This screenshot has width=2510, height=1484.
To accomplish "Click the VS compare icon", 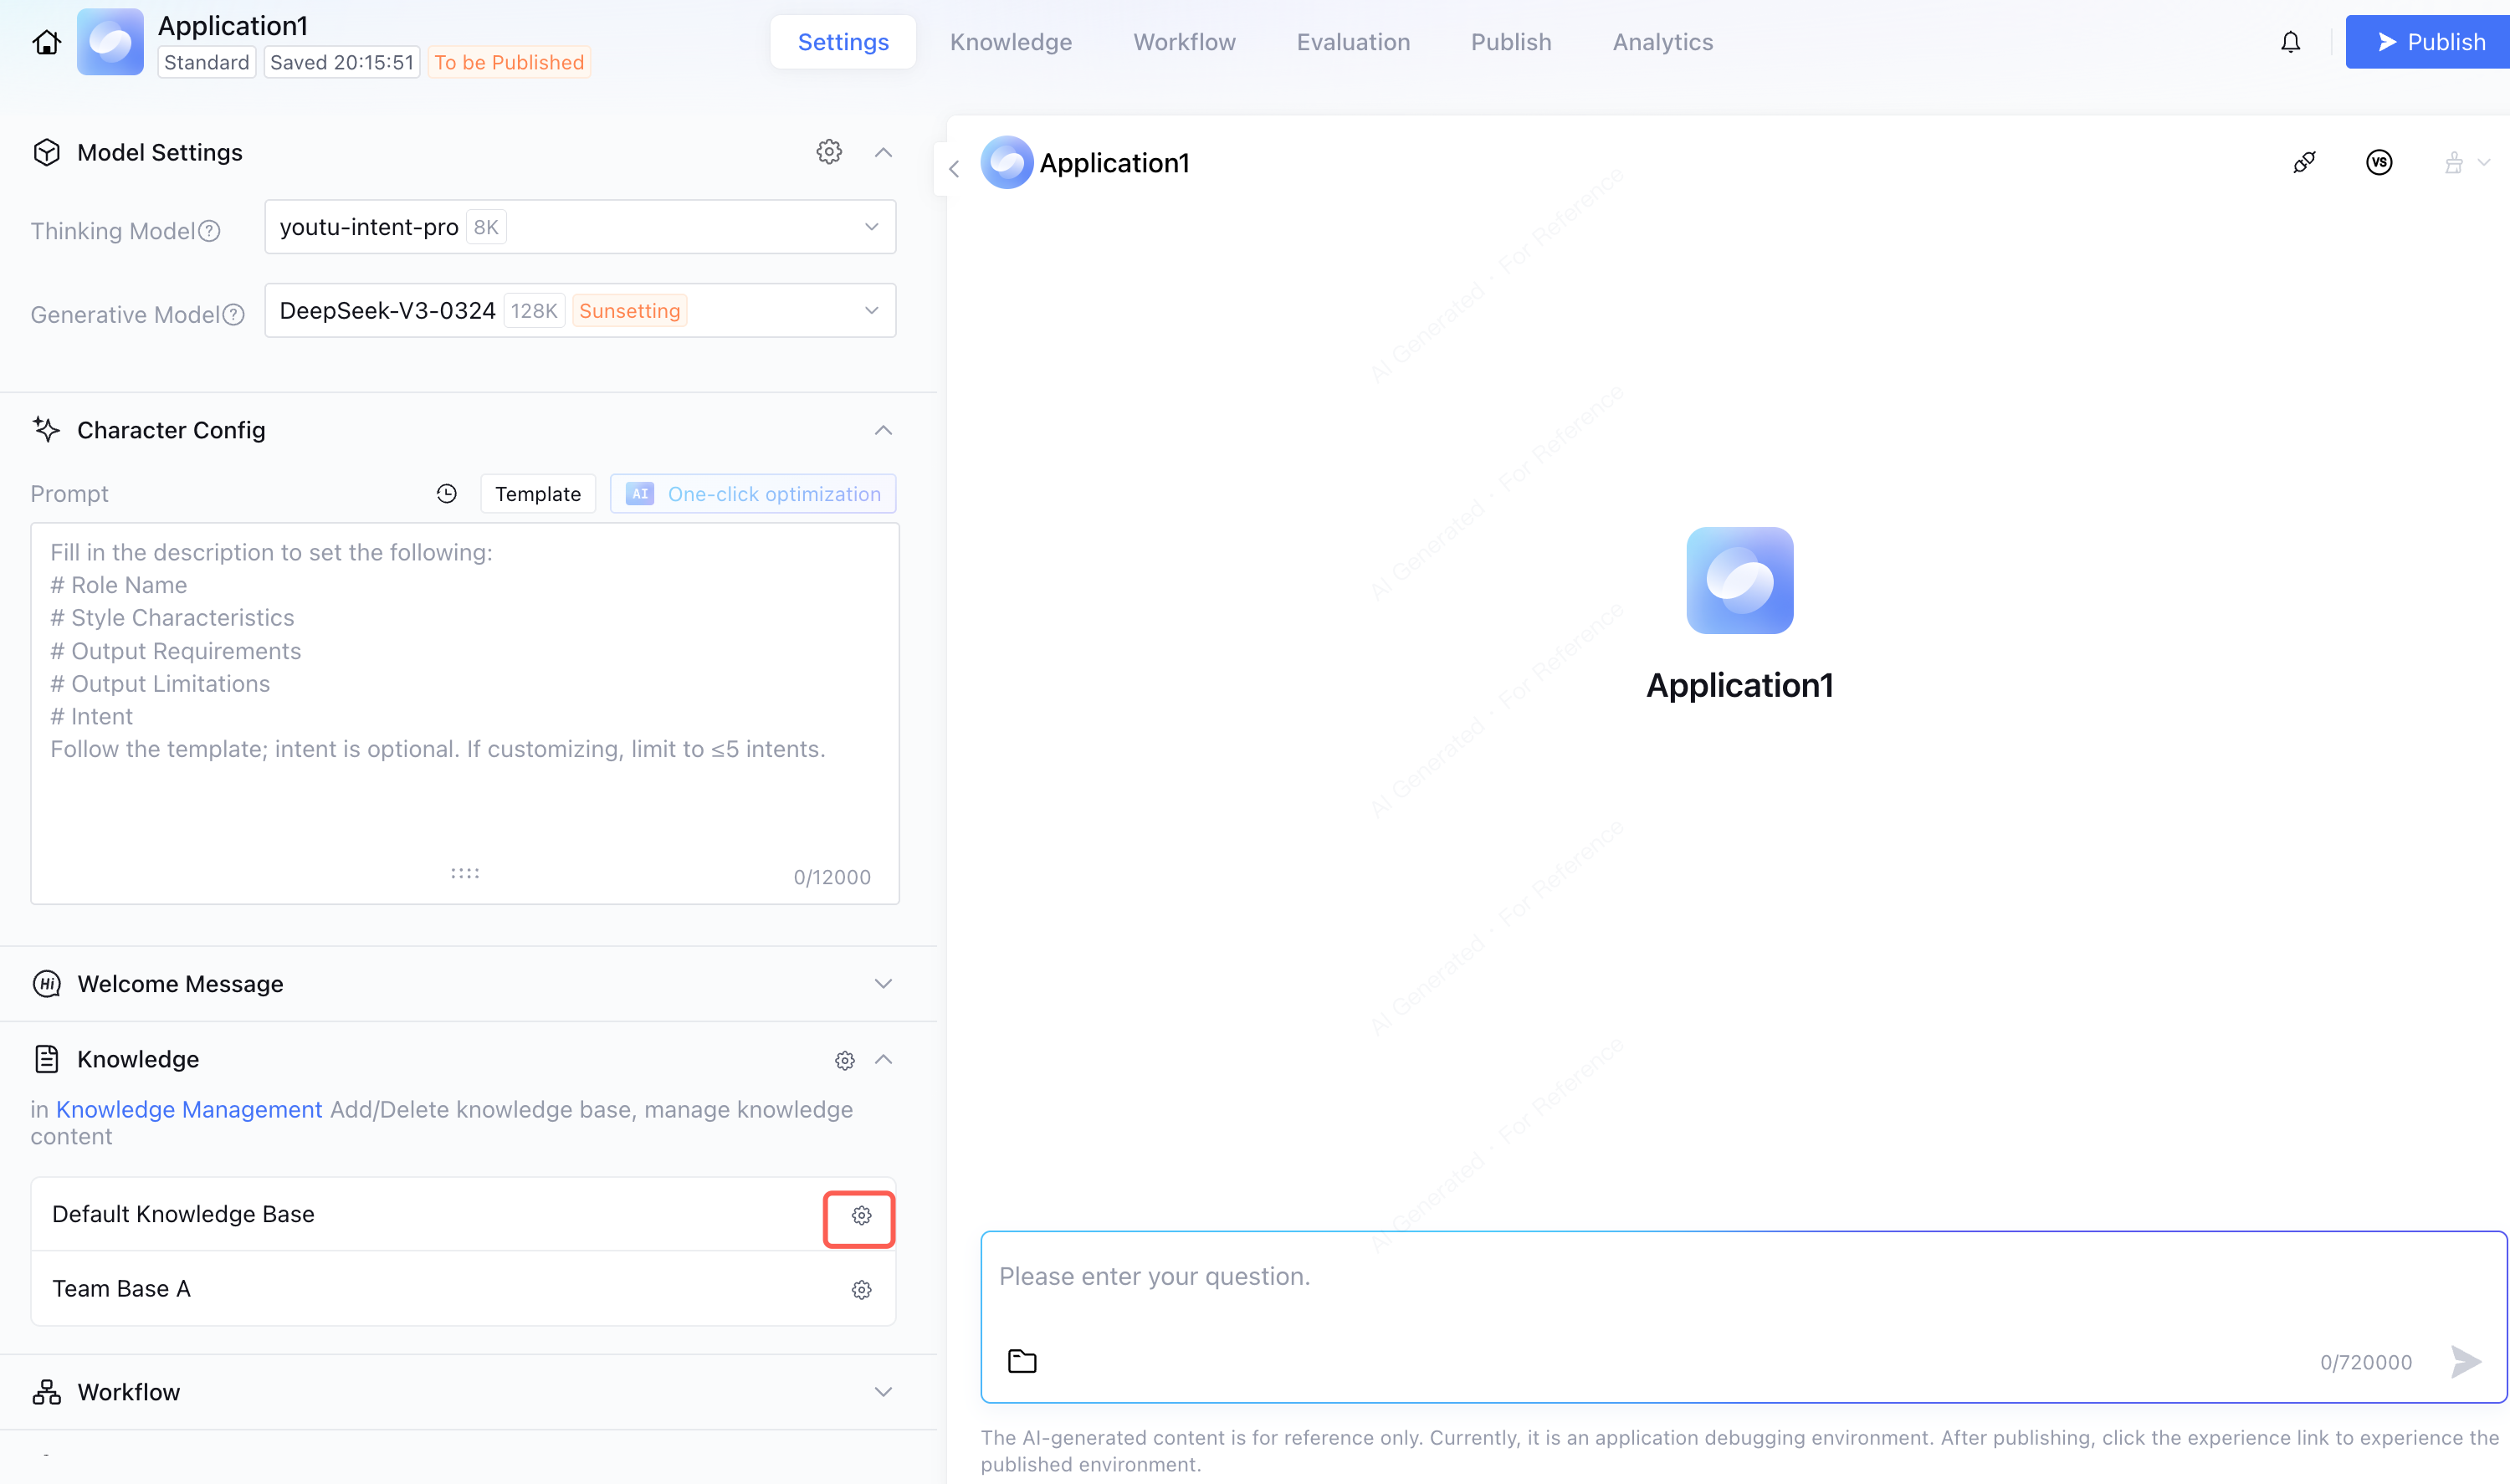I will coord(2379,162).
